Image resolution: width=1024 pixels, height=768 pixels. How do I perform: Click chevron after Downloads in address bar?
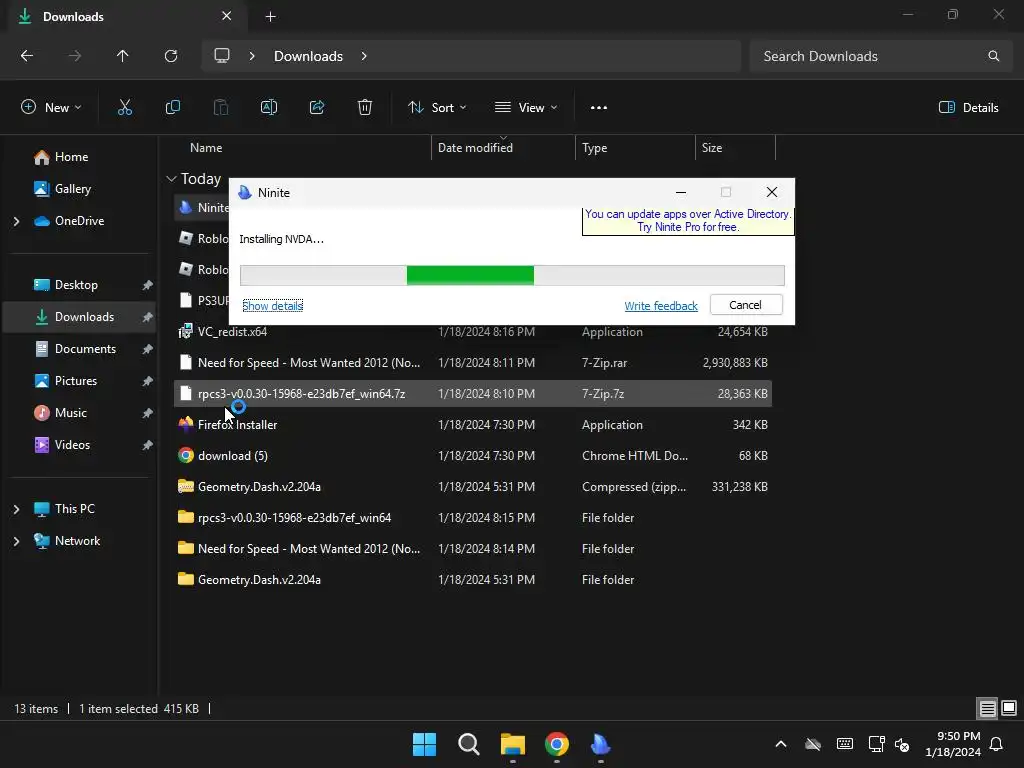click(x=364, y=56)
